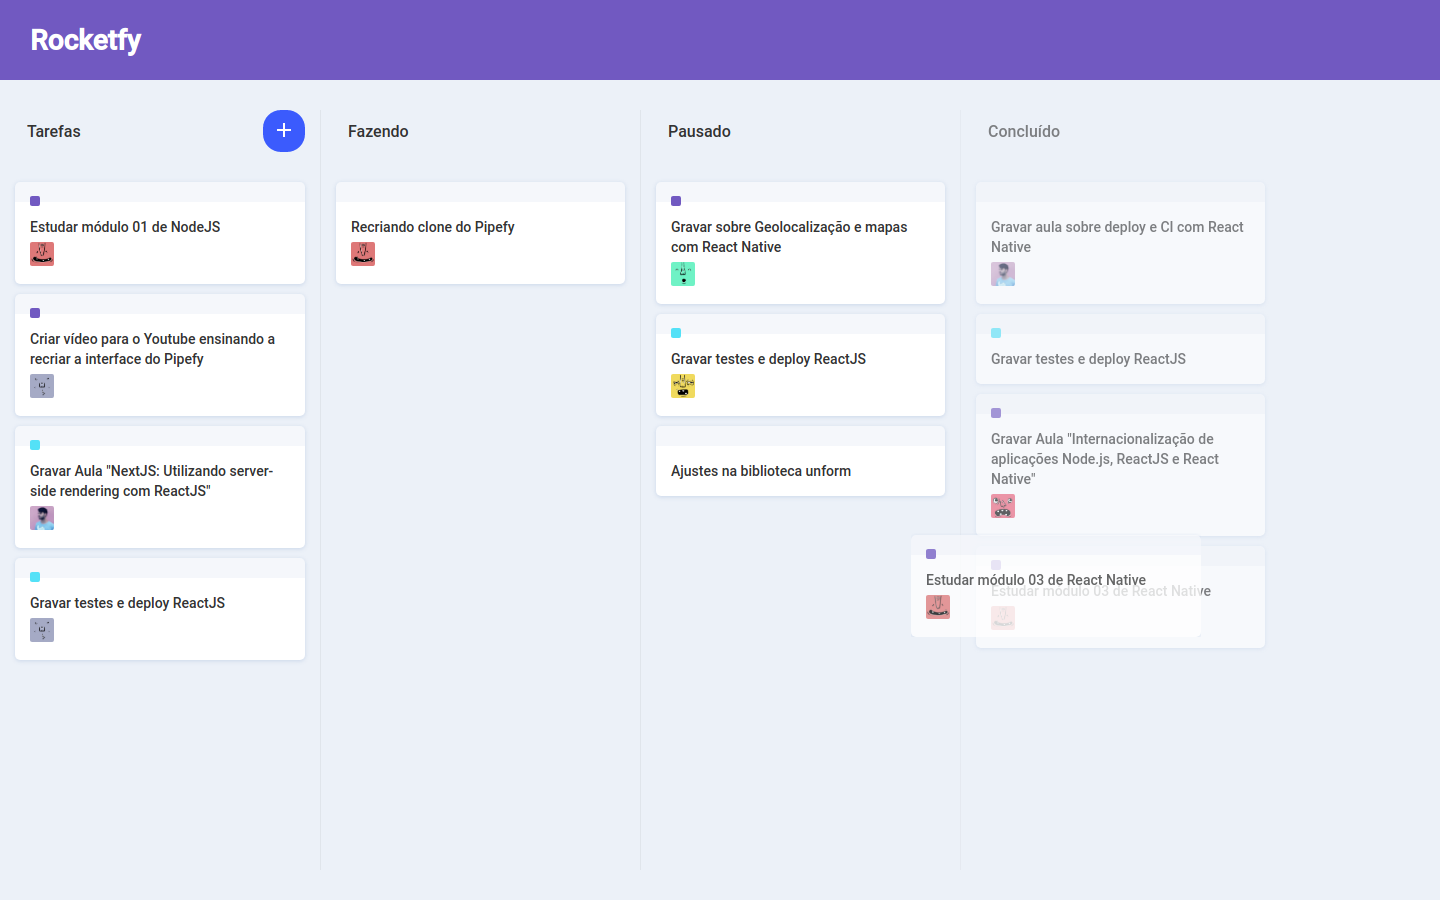Click cyan label on 'Gravar Aula NextJS' card
This screenshot has width=1440, height=900.
click(35, 445)
